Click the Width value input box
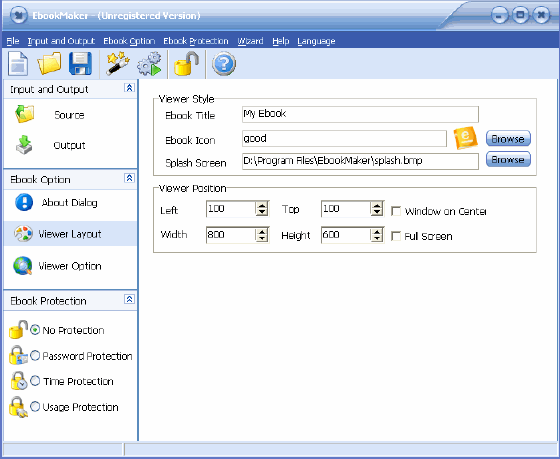The height and width of the screenshot is (459, 560). (231, 235)
